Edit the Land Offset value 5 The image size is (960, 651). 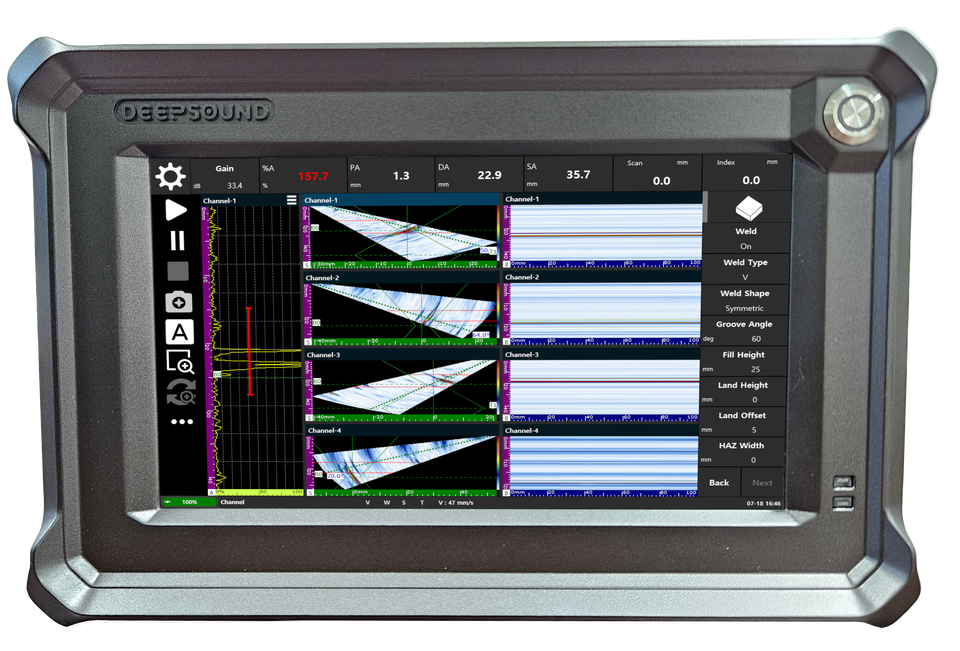(742, 422)
